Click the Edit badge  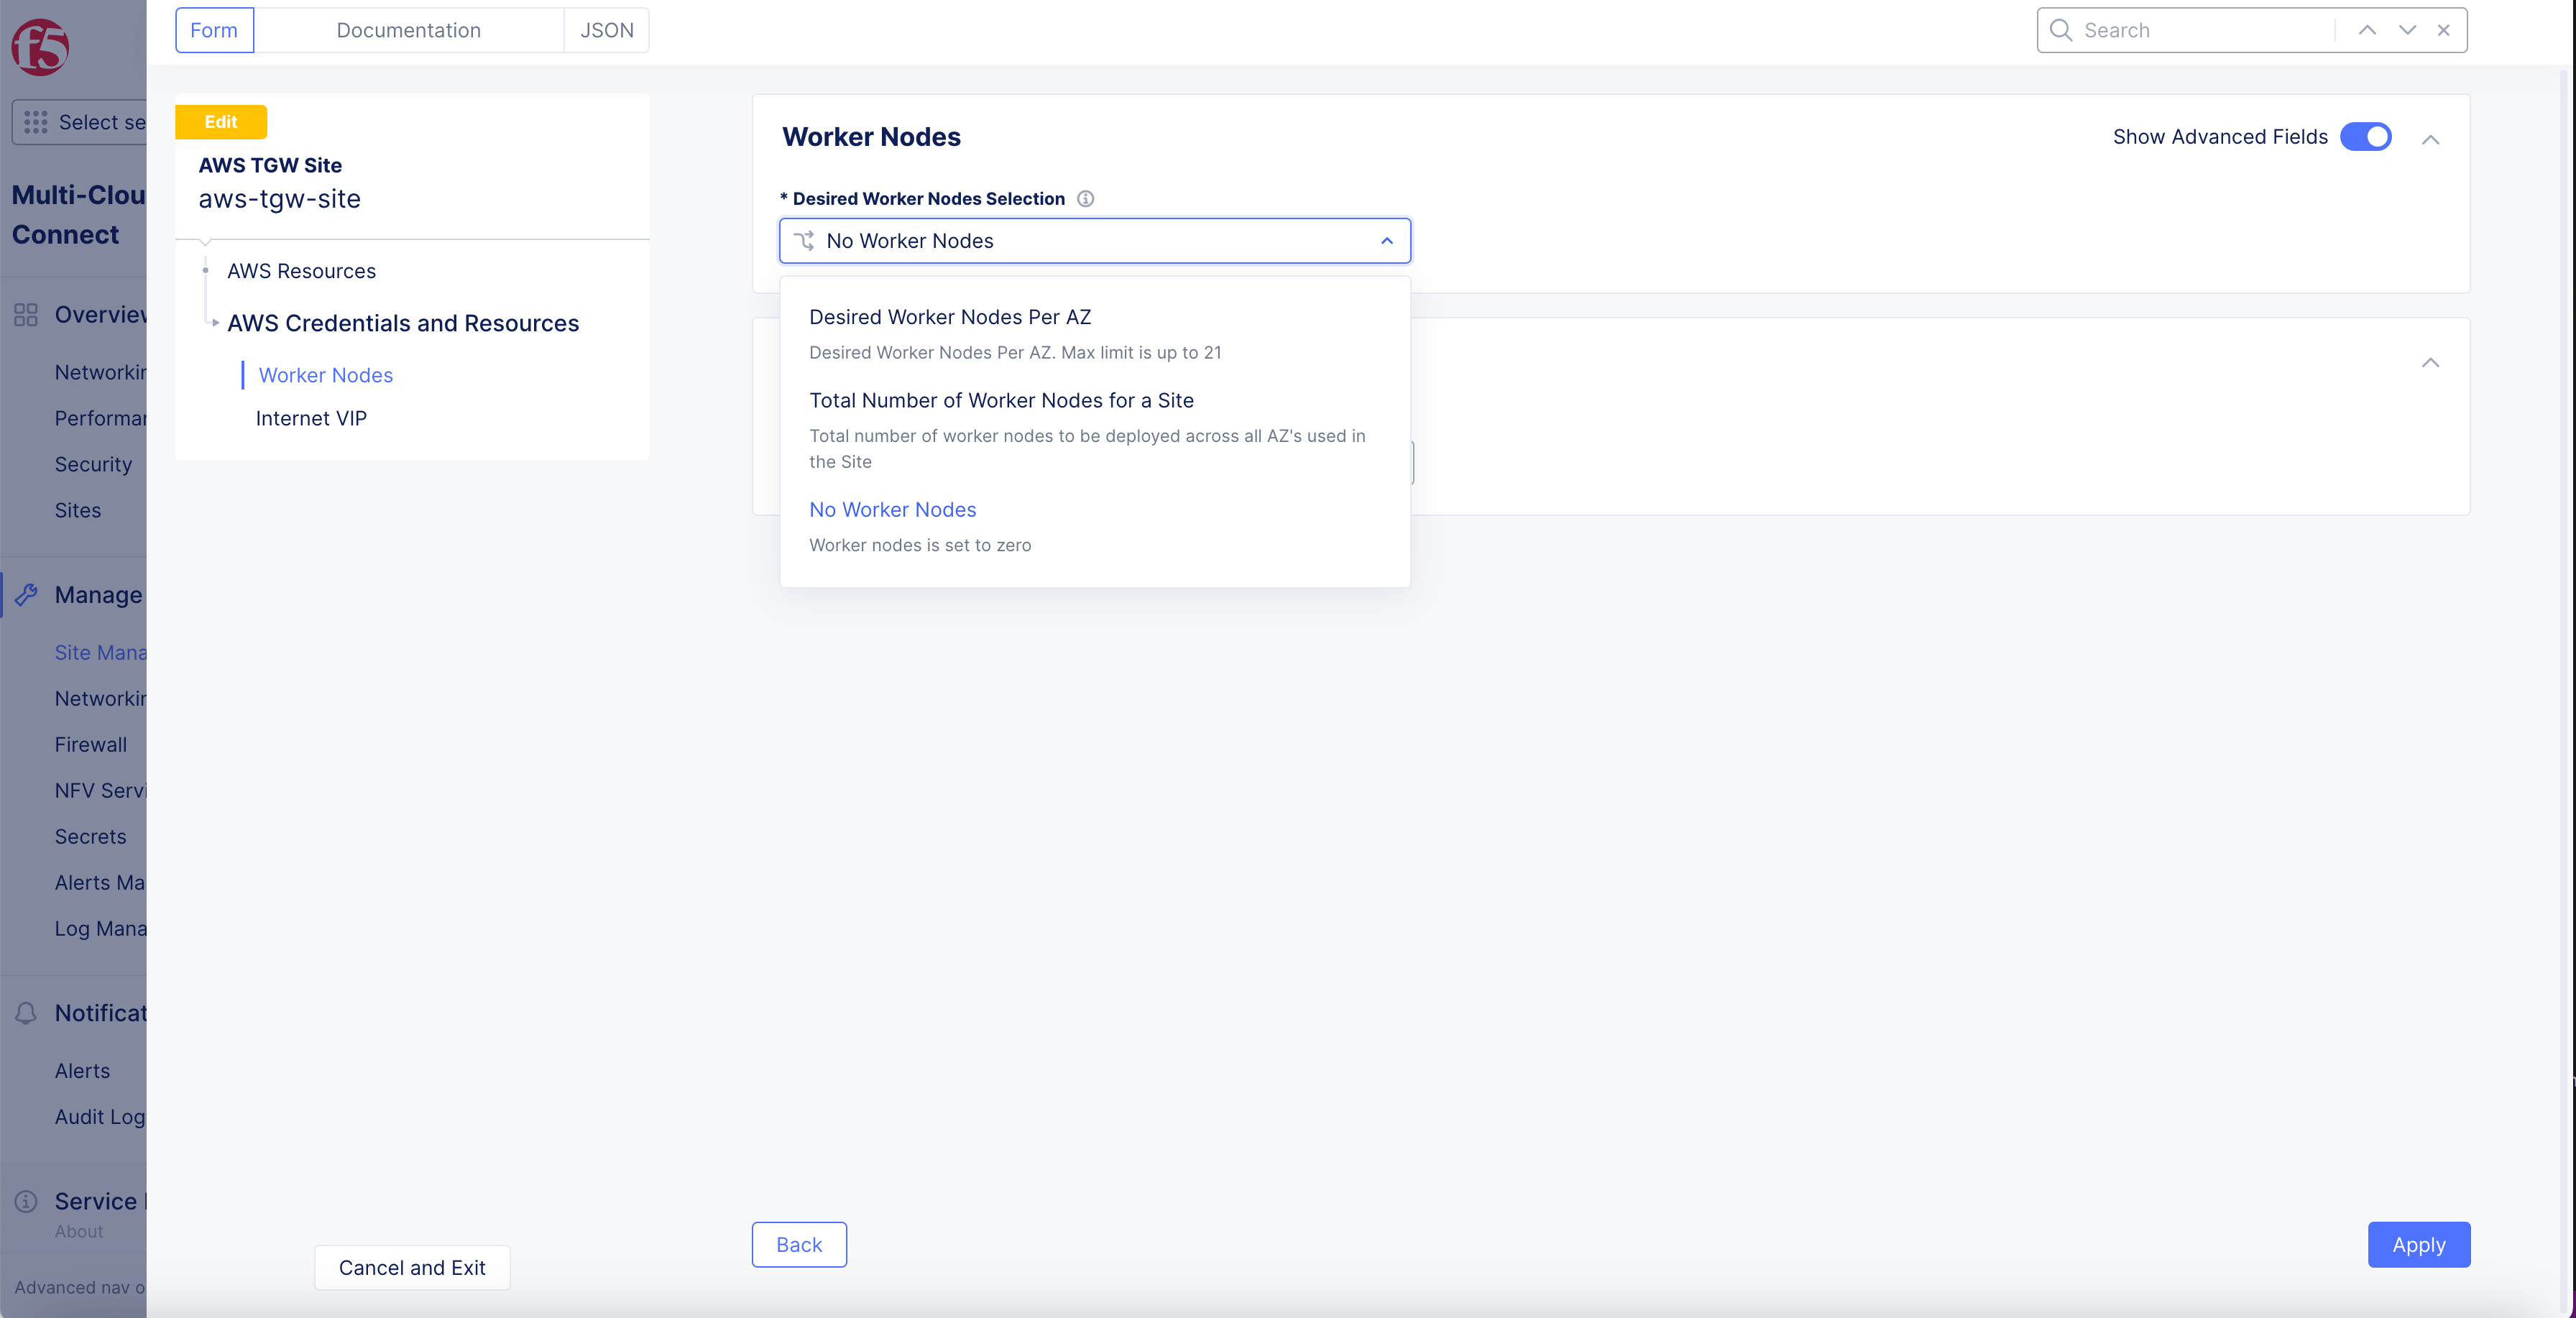[221, 122]
